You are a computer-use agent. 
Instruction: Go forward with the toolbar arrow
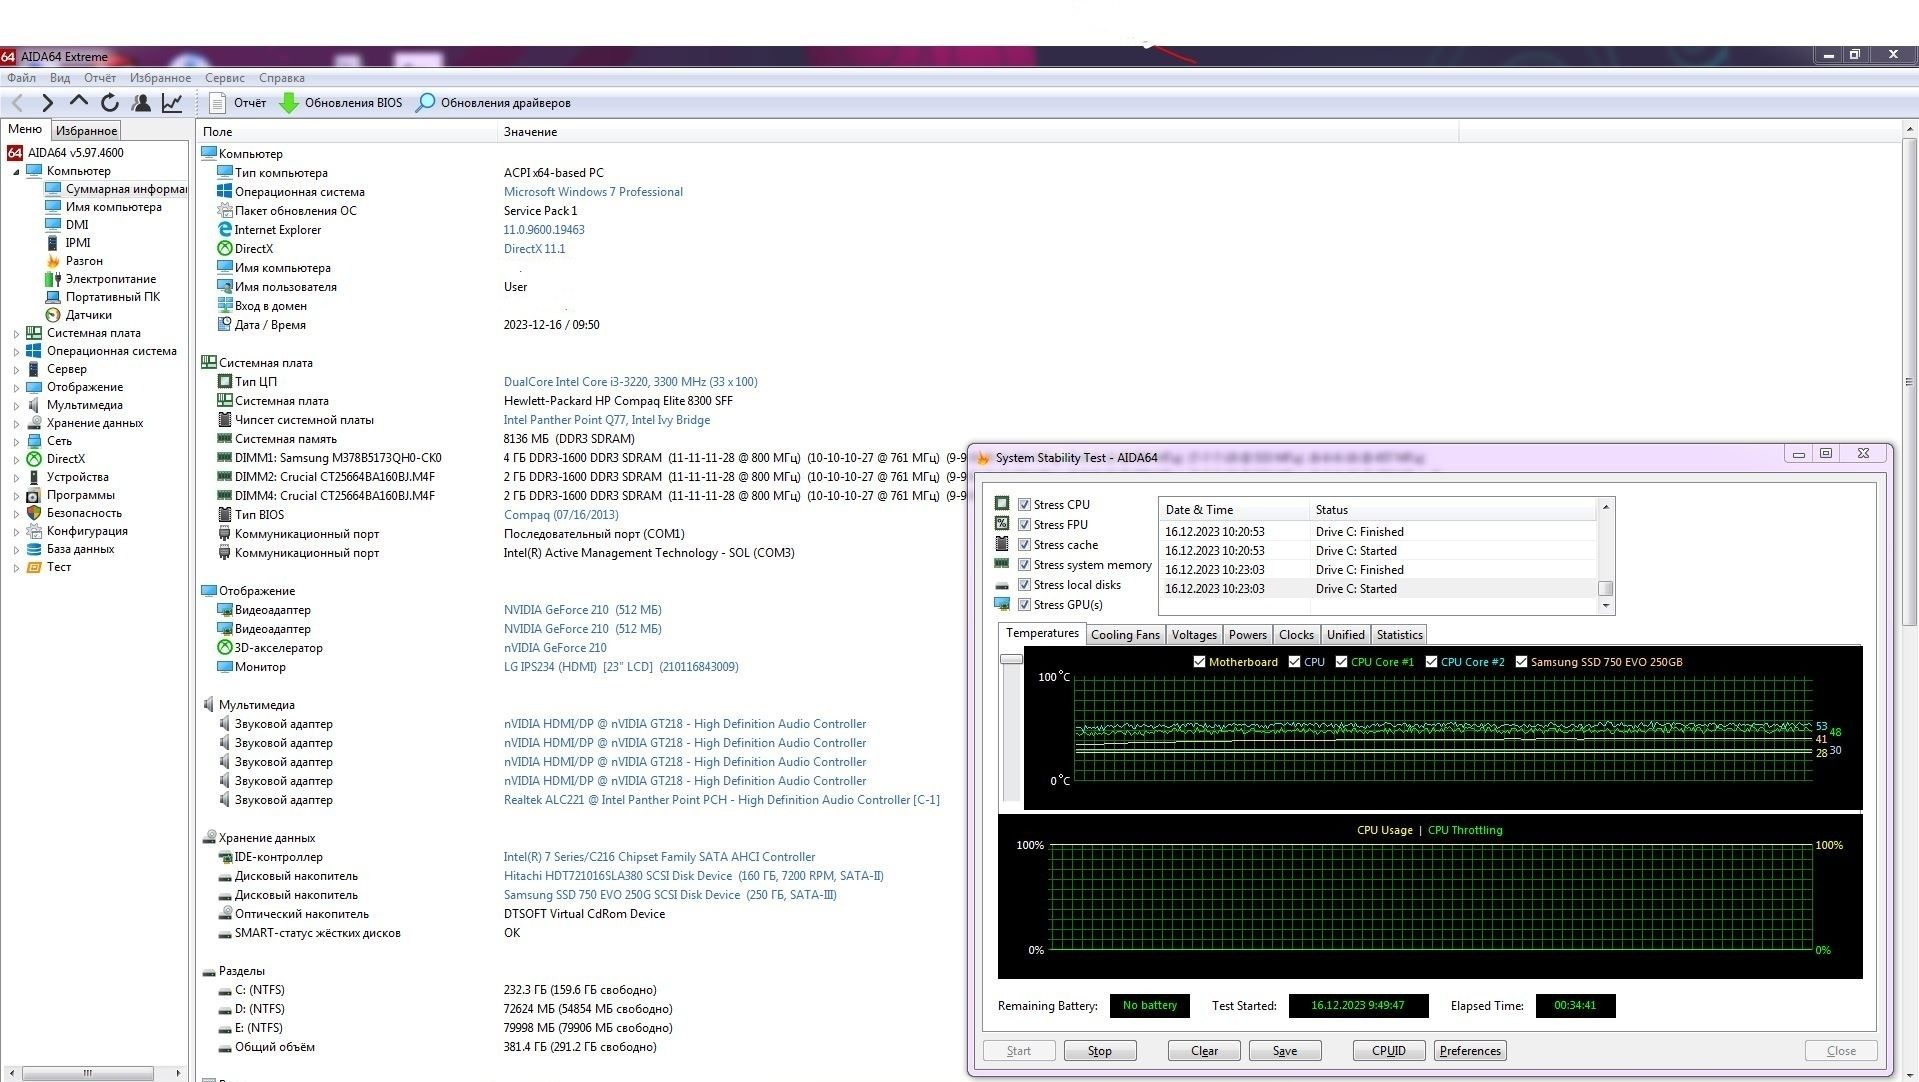[47, 102]
